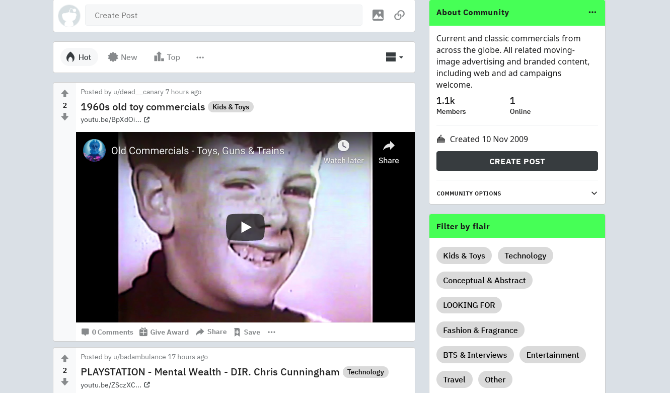The image size is (670, 393).
Task: Open image upload via picture icon
Action: [378, 15]
